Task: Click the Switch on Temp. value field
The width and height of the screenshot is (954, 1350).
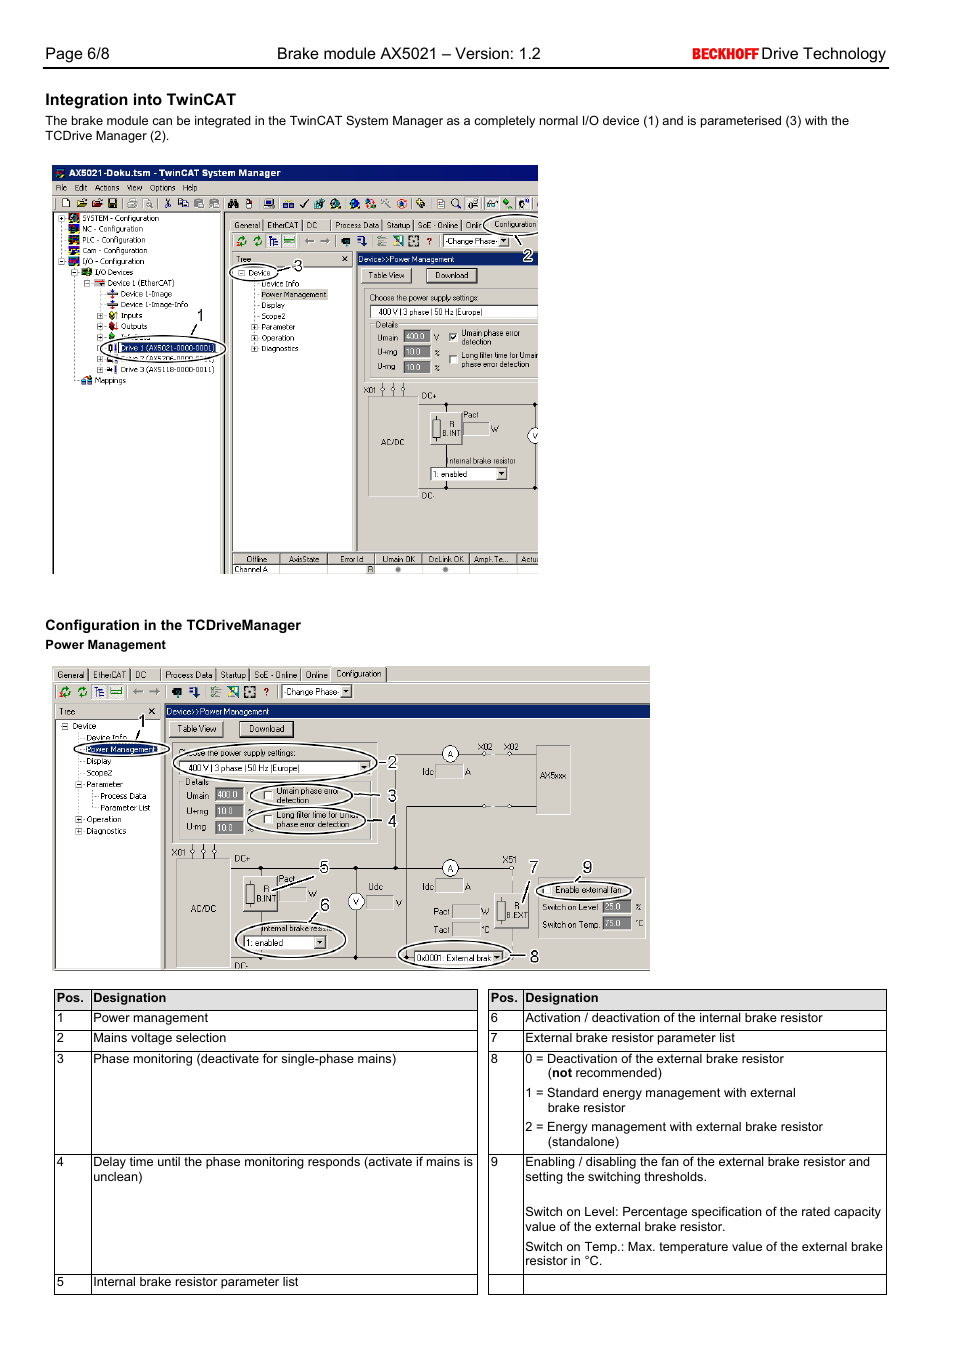Action: tap(617, 923)
